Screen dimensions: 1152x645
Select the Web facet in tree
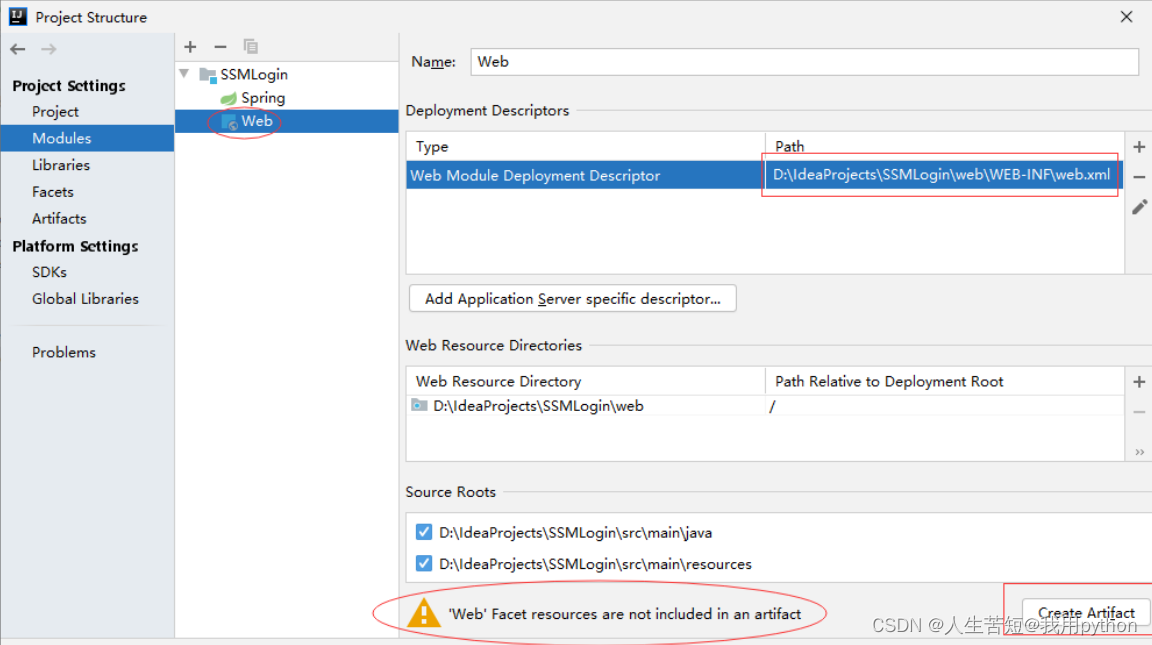click(287, 122)
